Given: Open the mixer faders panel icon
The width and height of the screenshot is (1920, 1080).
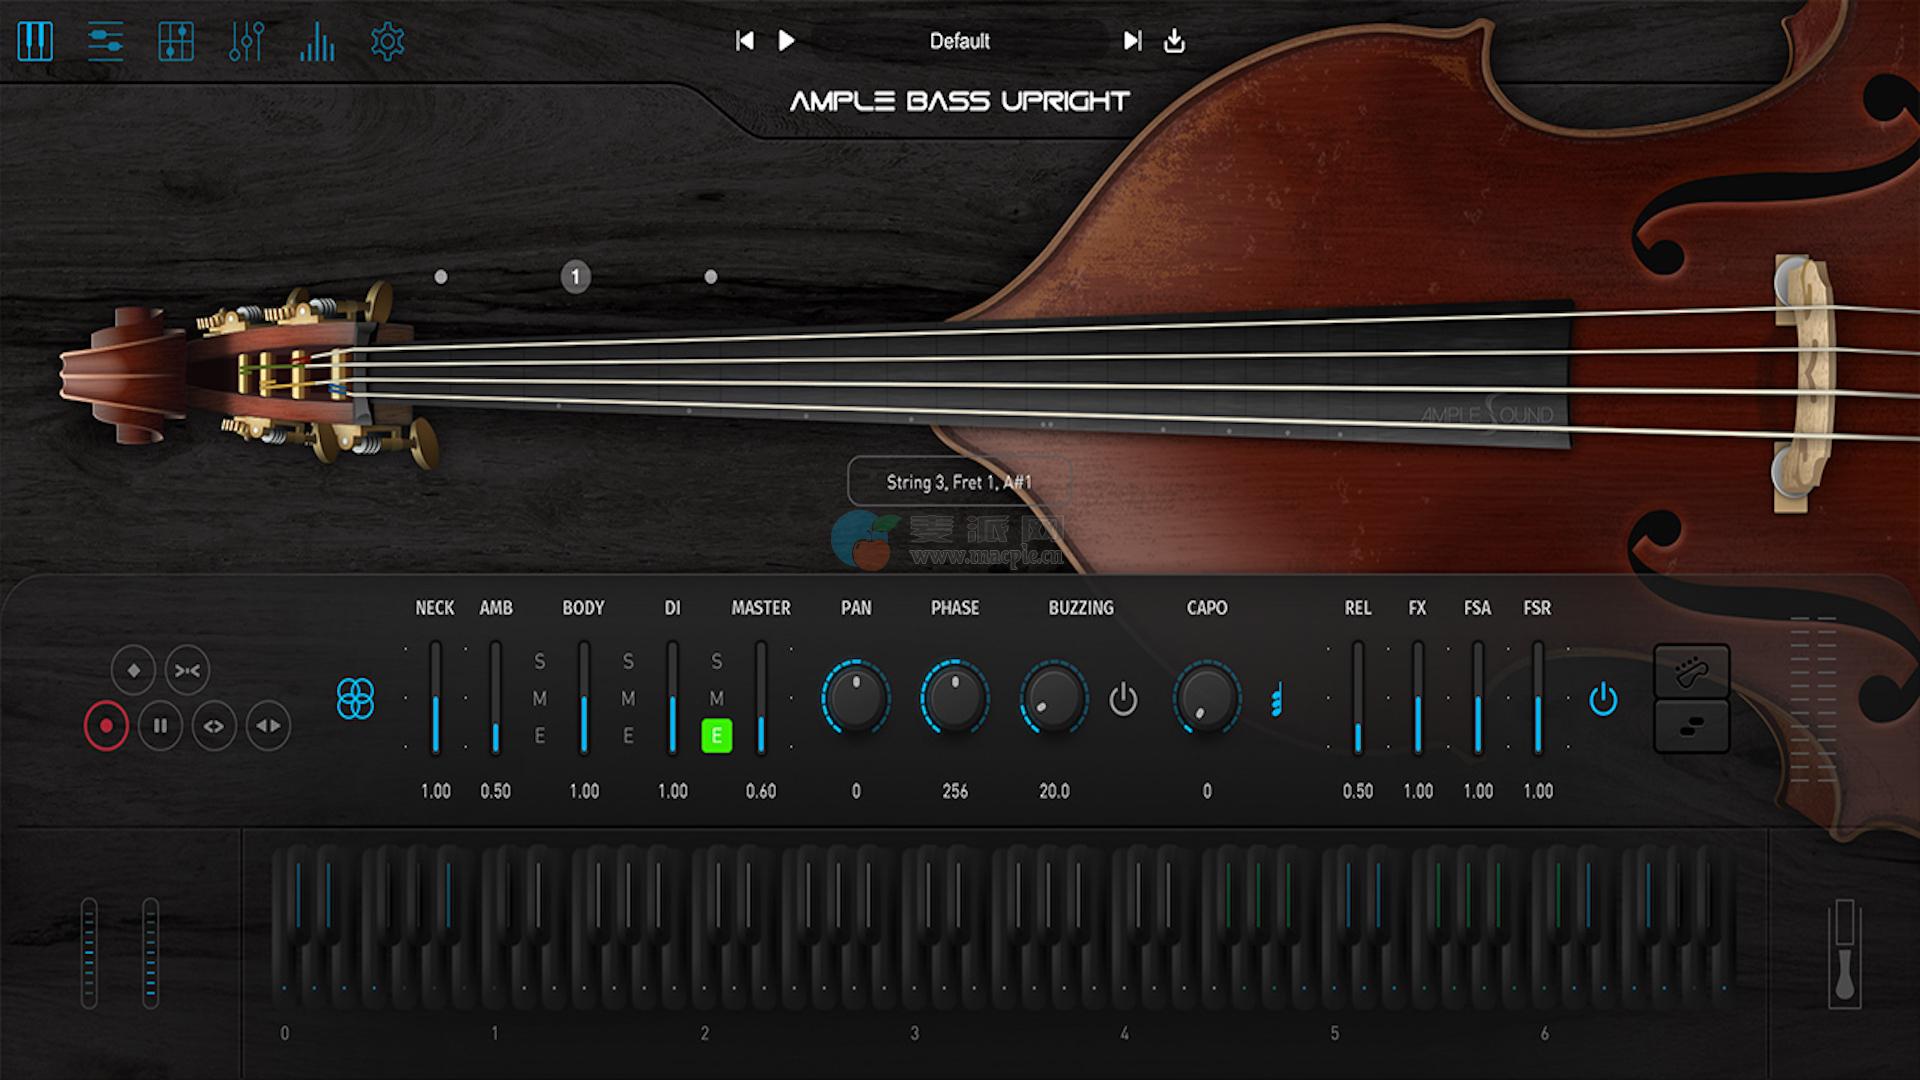Looking at the screenshot, I should [246, 41].
